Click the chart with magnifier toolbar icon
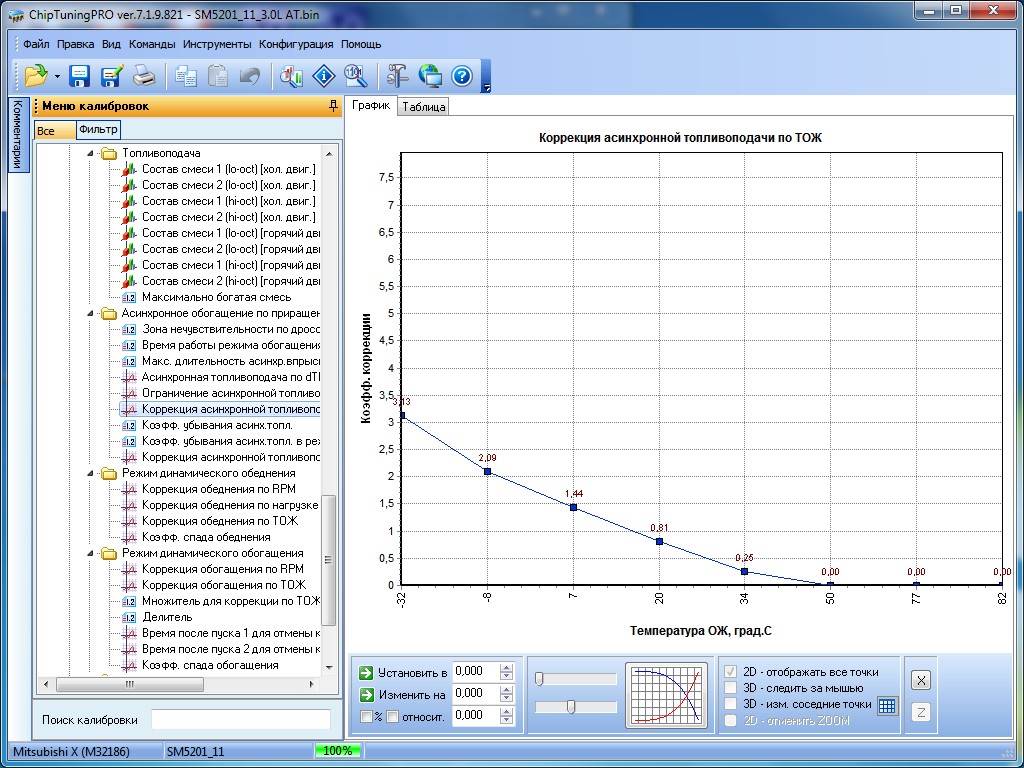The height and width of the screenshot is (768, 1024). [x=291, y=75]
